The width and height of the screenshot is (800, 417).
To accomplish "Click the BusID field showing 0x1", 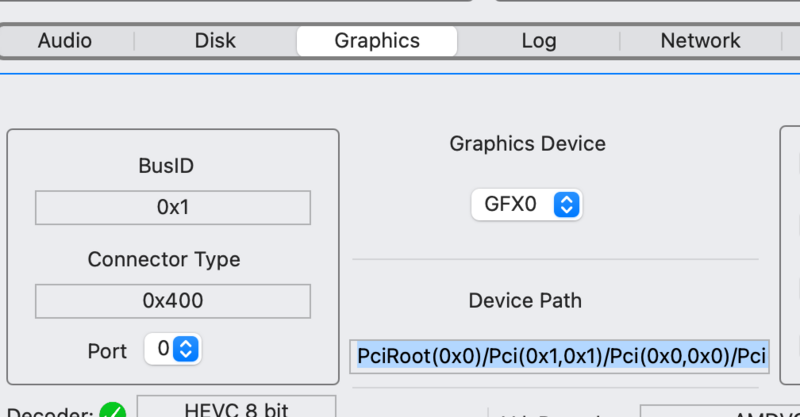I will [173, 208].
